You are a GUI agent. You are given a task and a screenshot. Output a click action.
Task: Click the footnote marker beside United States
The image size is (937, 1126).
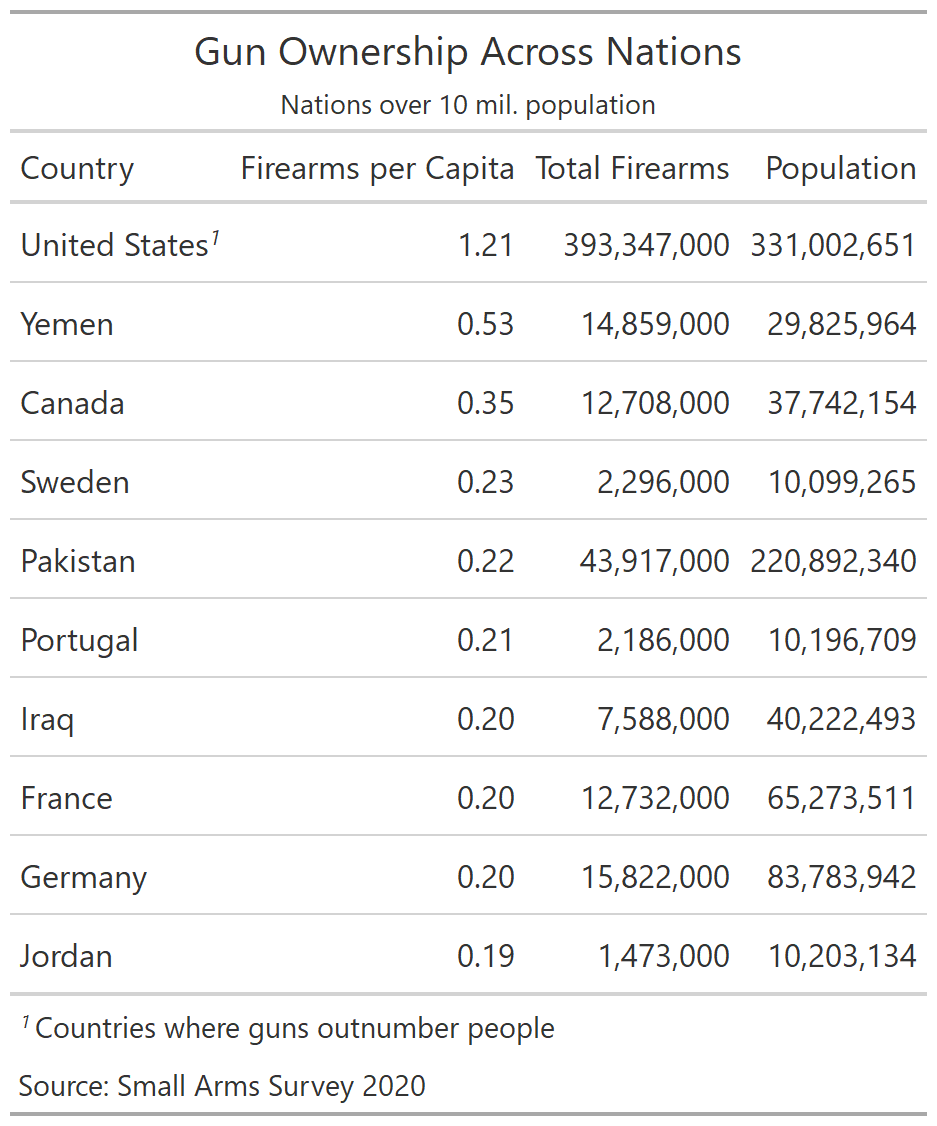[x=215, y=238]
